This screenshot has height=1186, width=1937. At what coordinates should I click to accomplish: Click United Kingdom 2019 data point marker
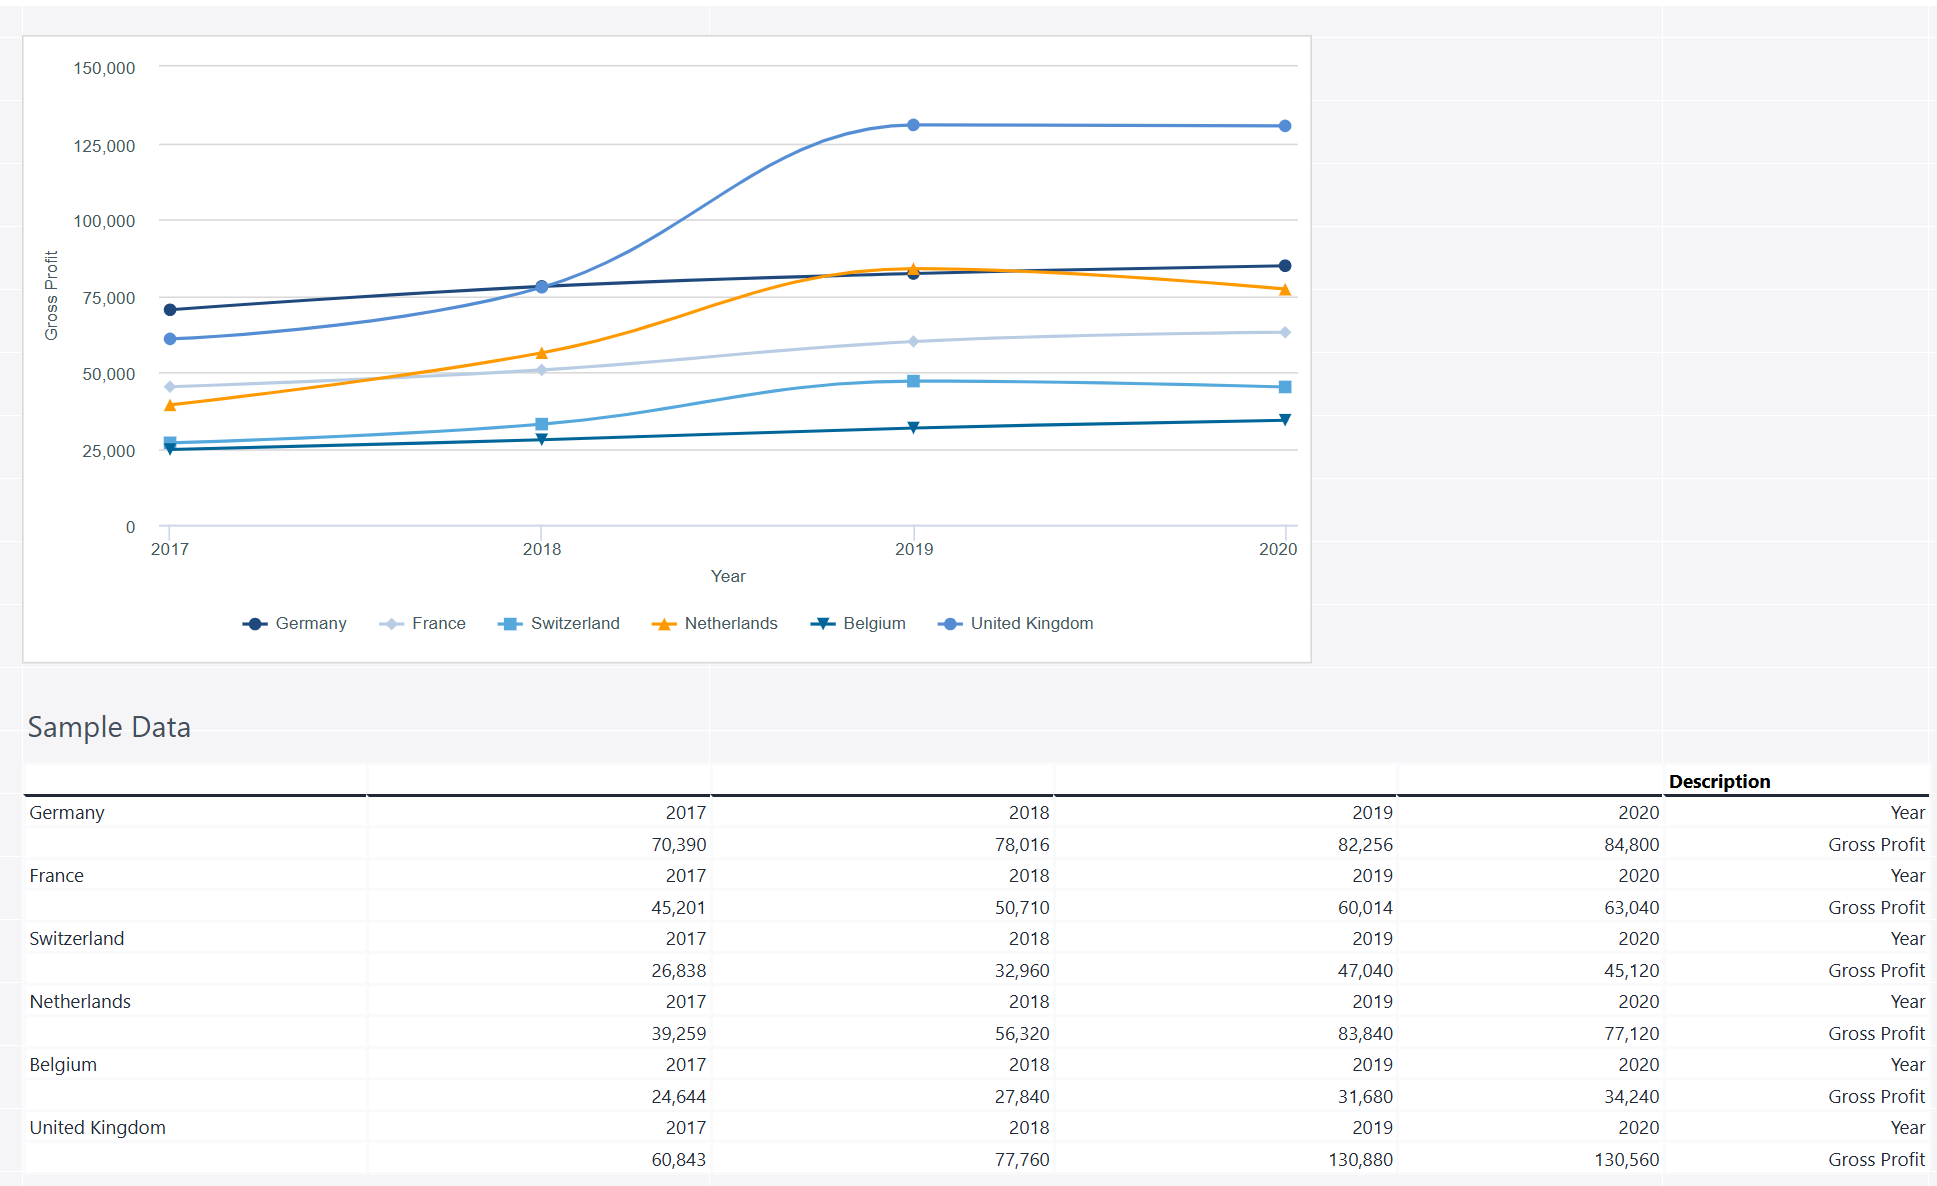(913, 125)
